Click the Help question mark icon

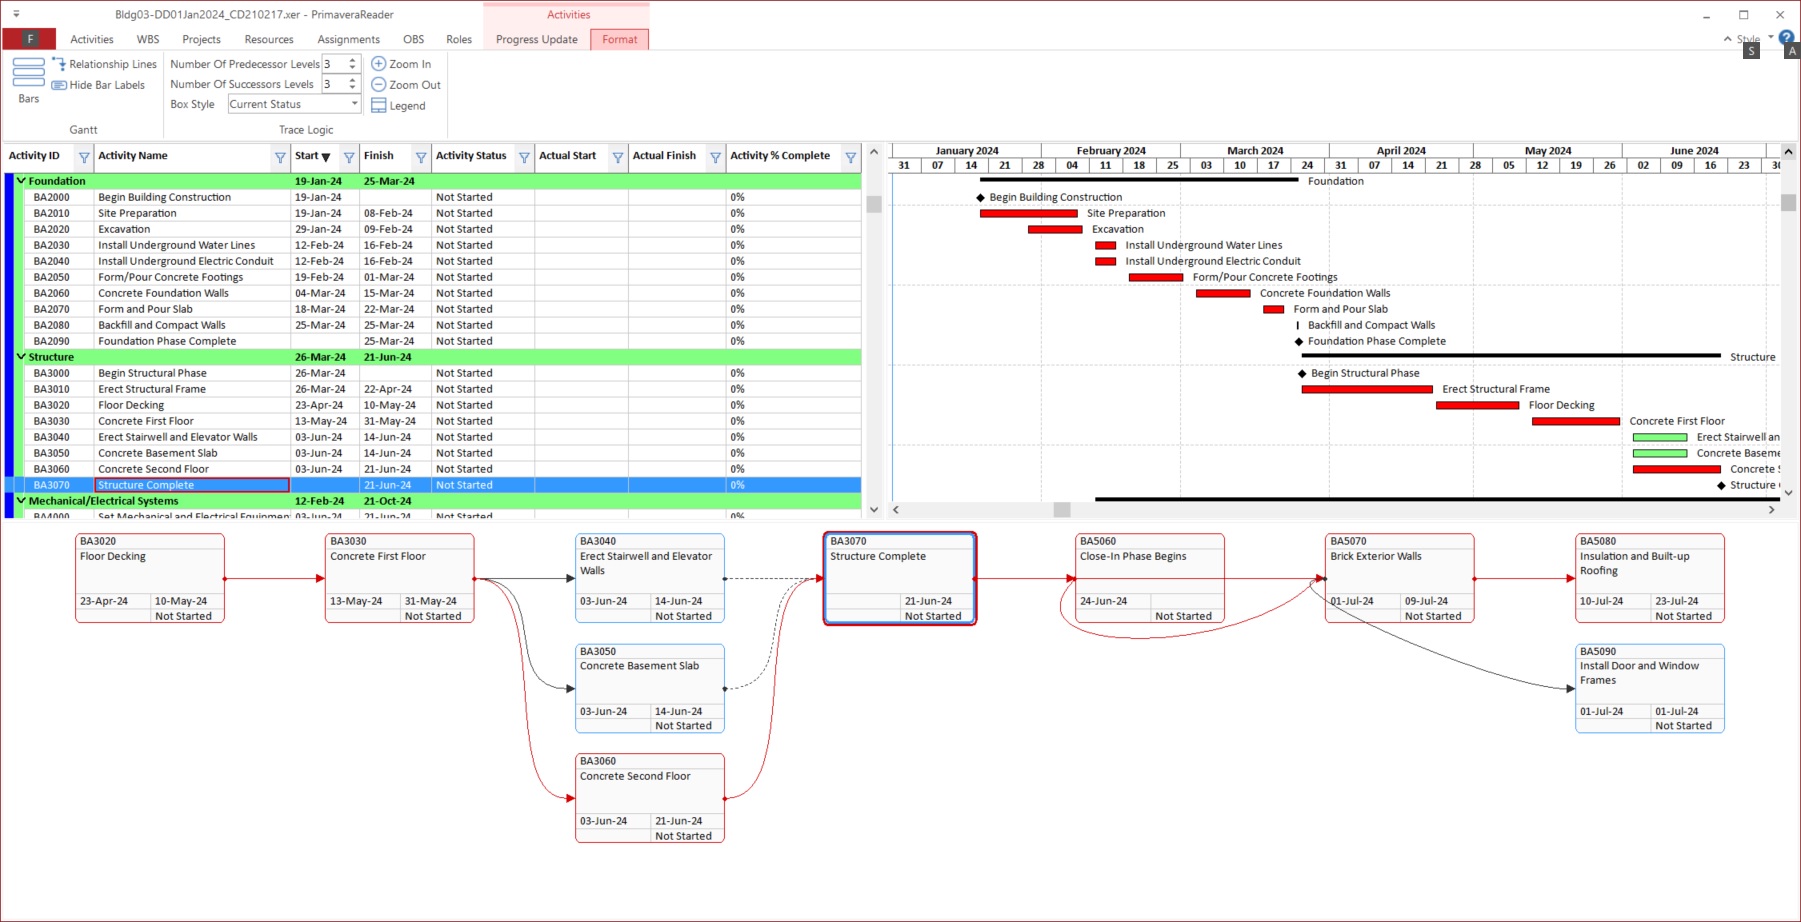pos(1786,37)
